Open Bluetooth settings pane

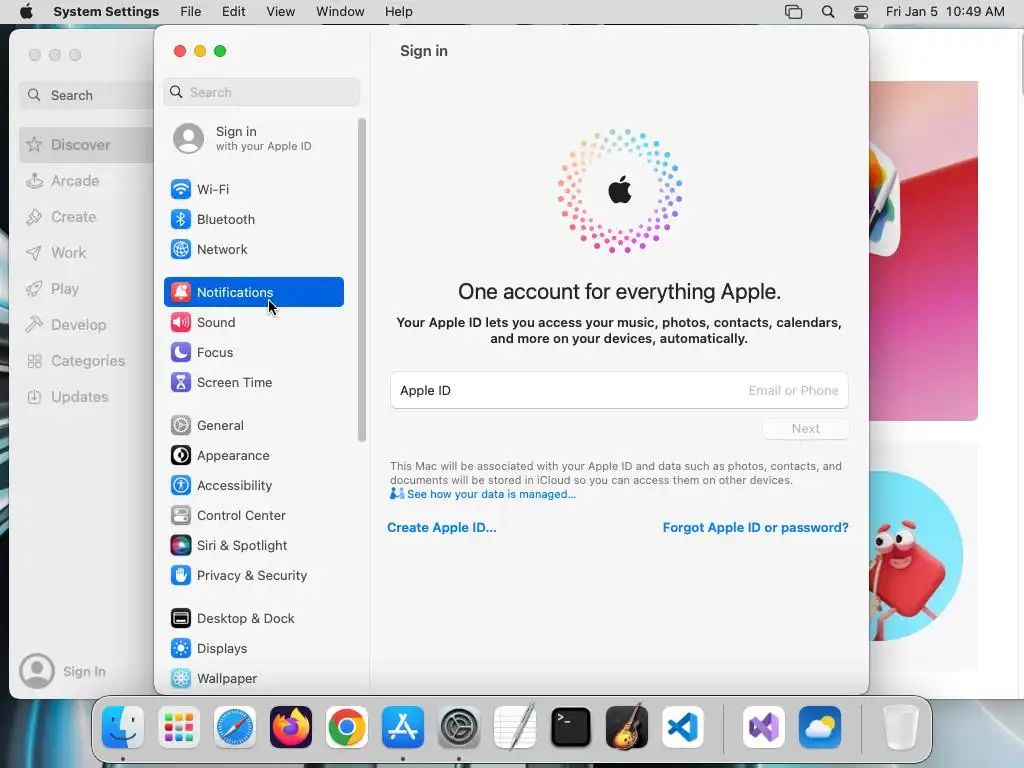253,219
